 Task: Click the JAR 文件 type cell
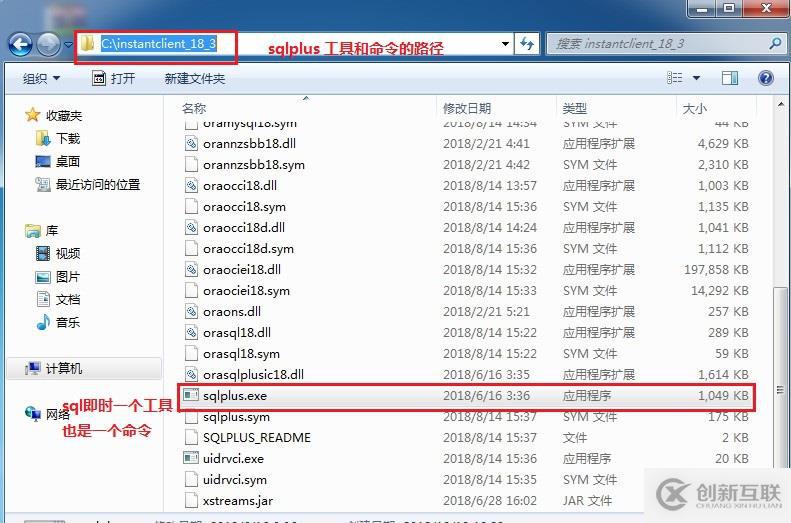tap(587, 501)
